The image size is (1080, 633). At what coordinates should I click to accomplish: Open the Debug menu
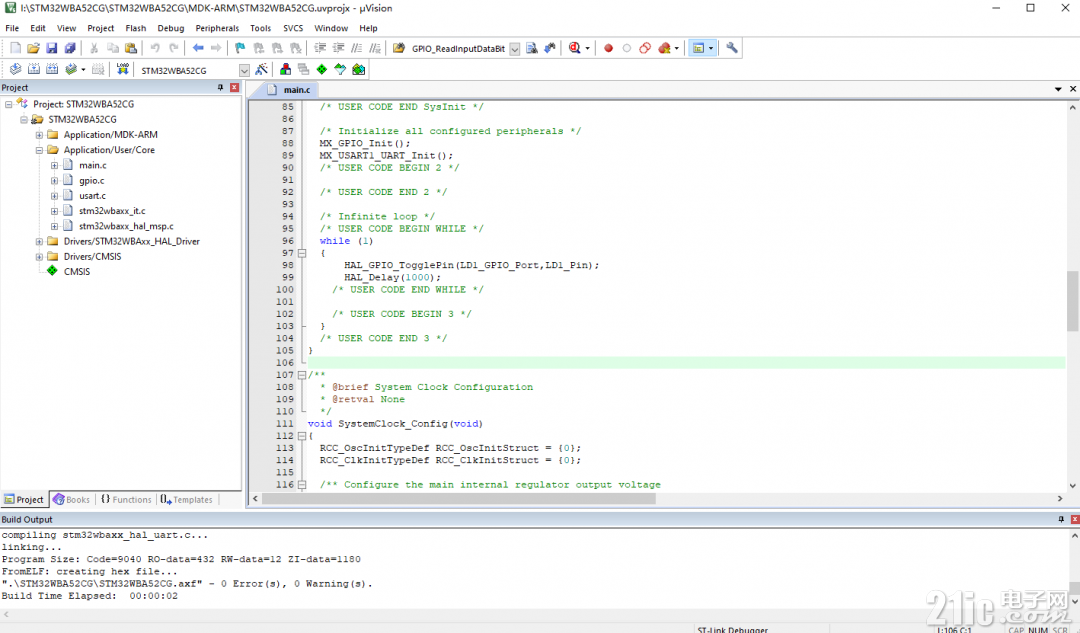click(171, 28)
